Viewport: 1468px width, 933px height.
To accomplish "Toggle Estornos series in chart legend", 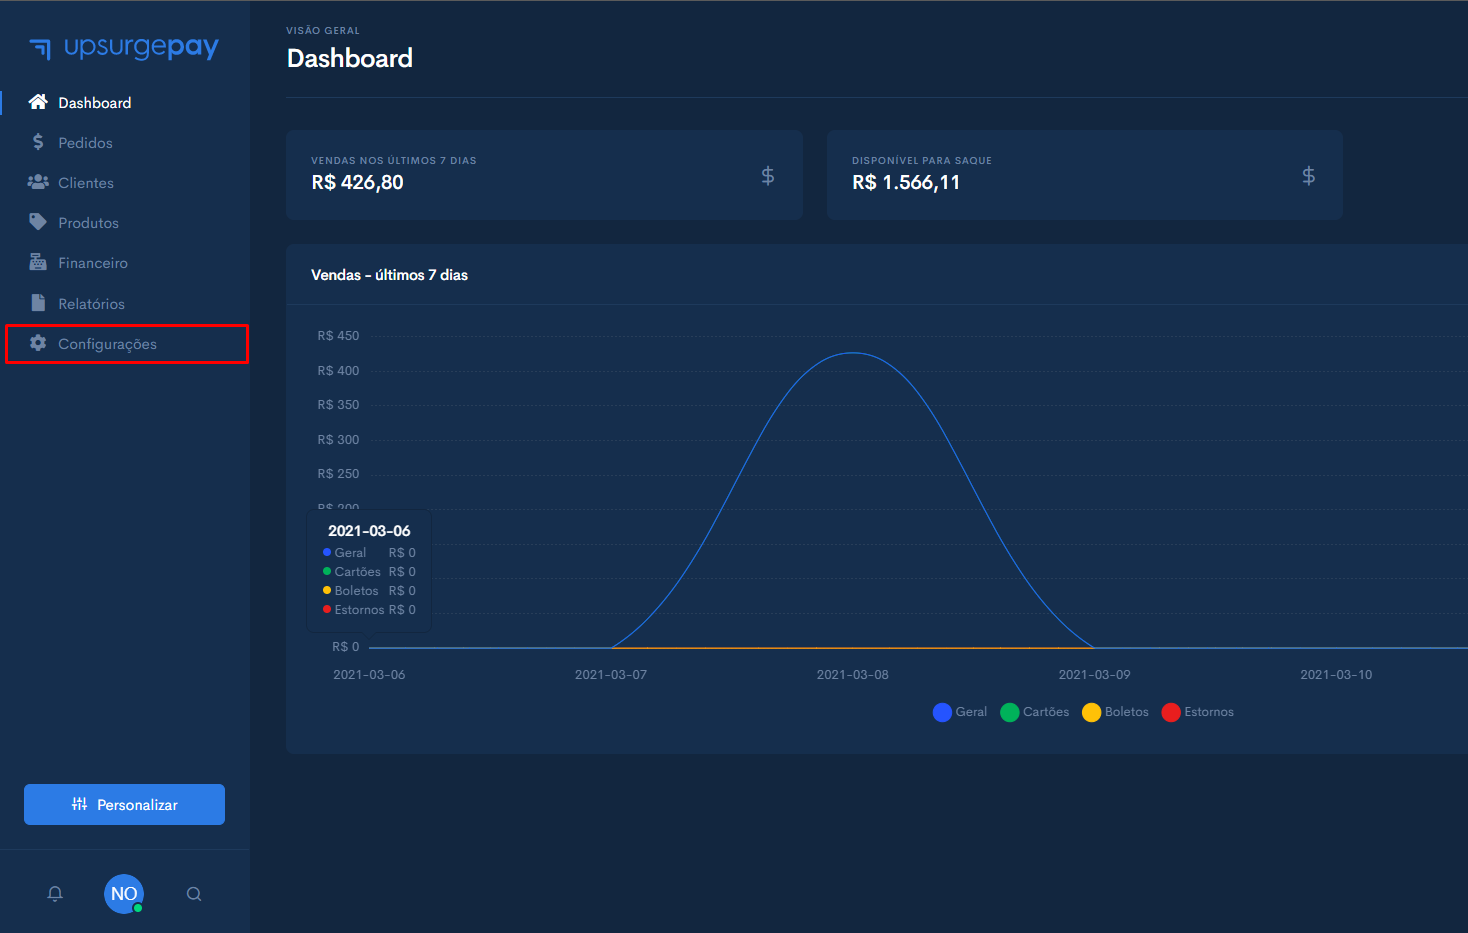I will coord(1197,712).
